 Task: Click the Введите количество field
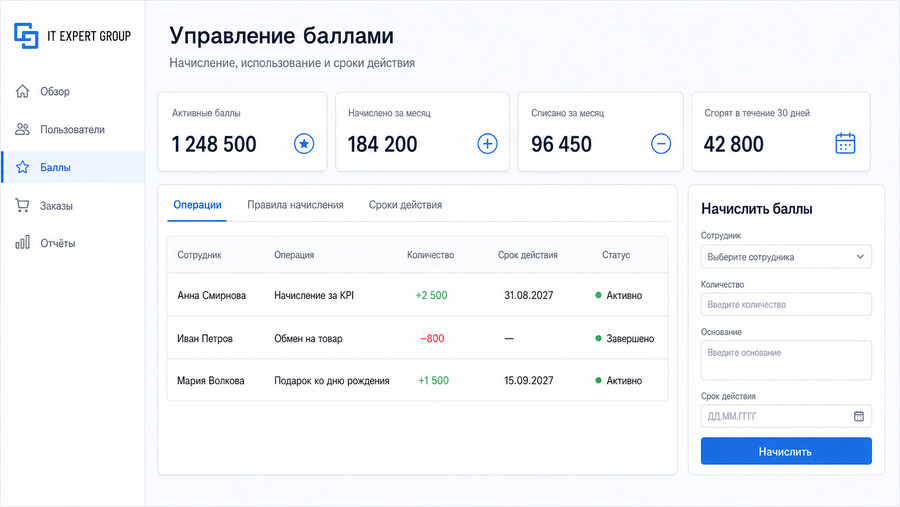786,304
